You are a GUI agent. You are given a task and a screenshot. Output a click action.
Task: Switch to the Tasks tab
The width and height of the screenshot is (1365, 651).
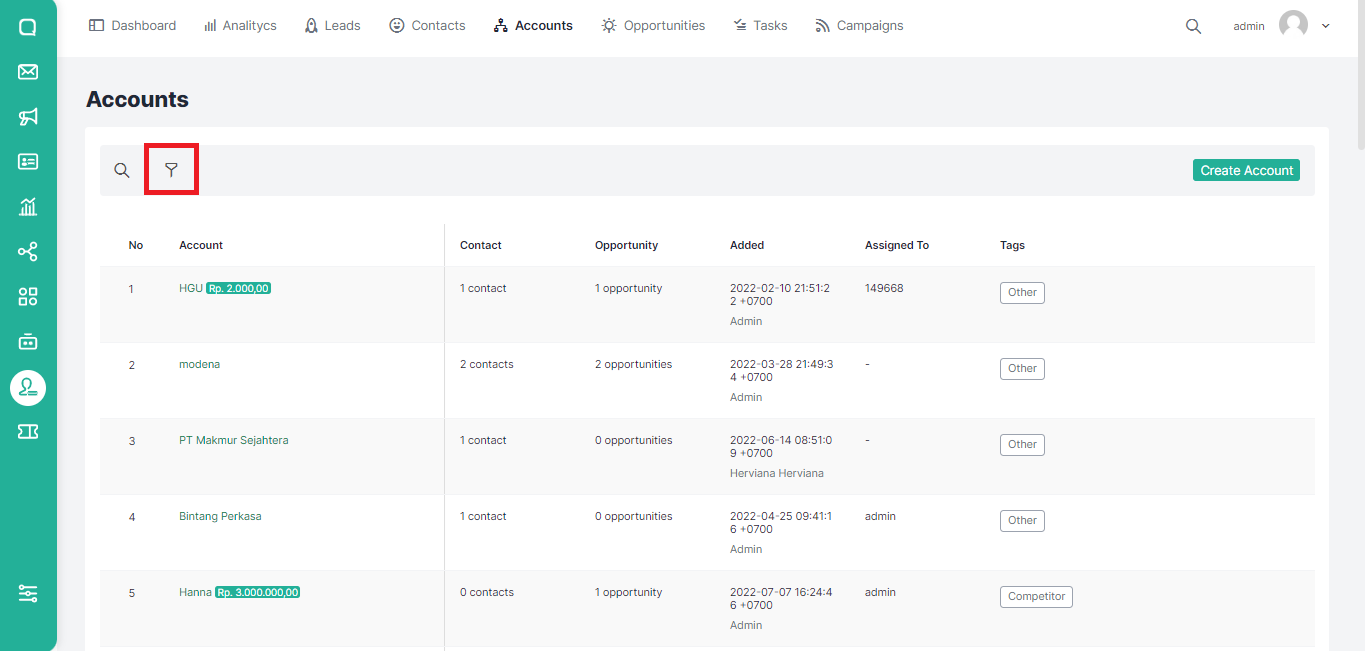[760, 26]
